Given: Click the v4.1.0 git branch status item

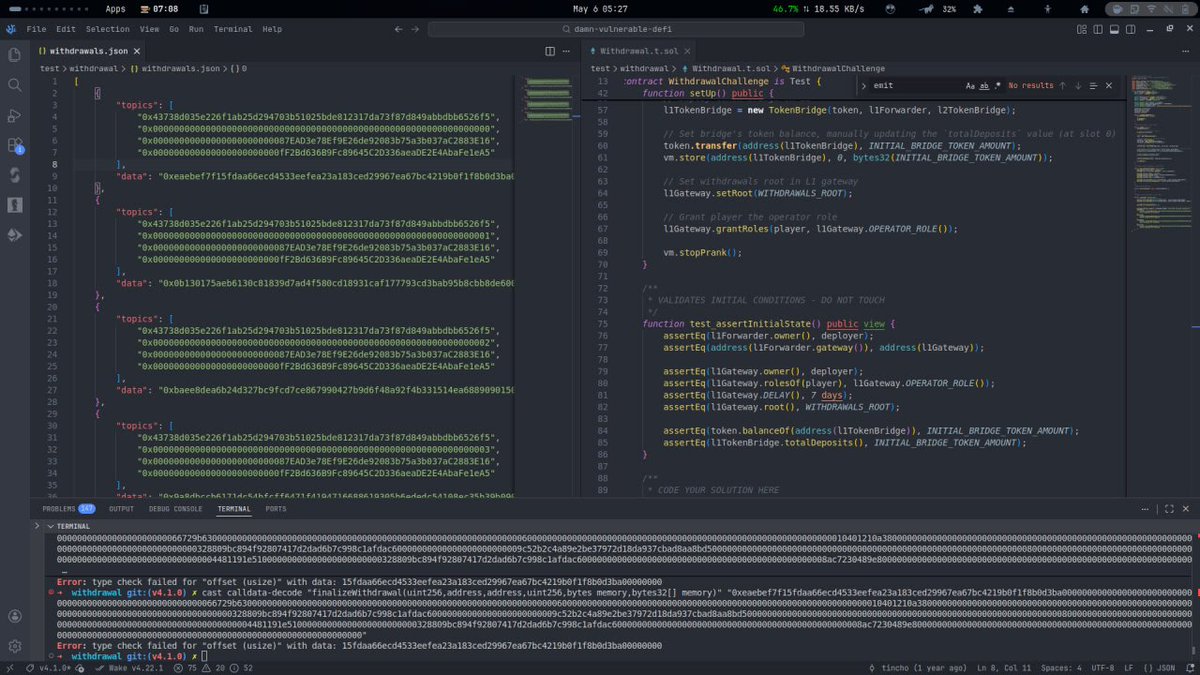Looking at the screenshot, I should [47, 668].
